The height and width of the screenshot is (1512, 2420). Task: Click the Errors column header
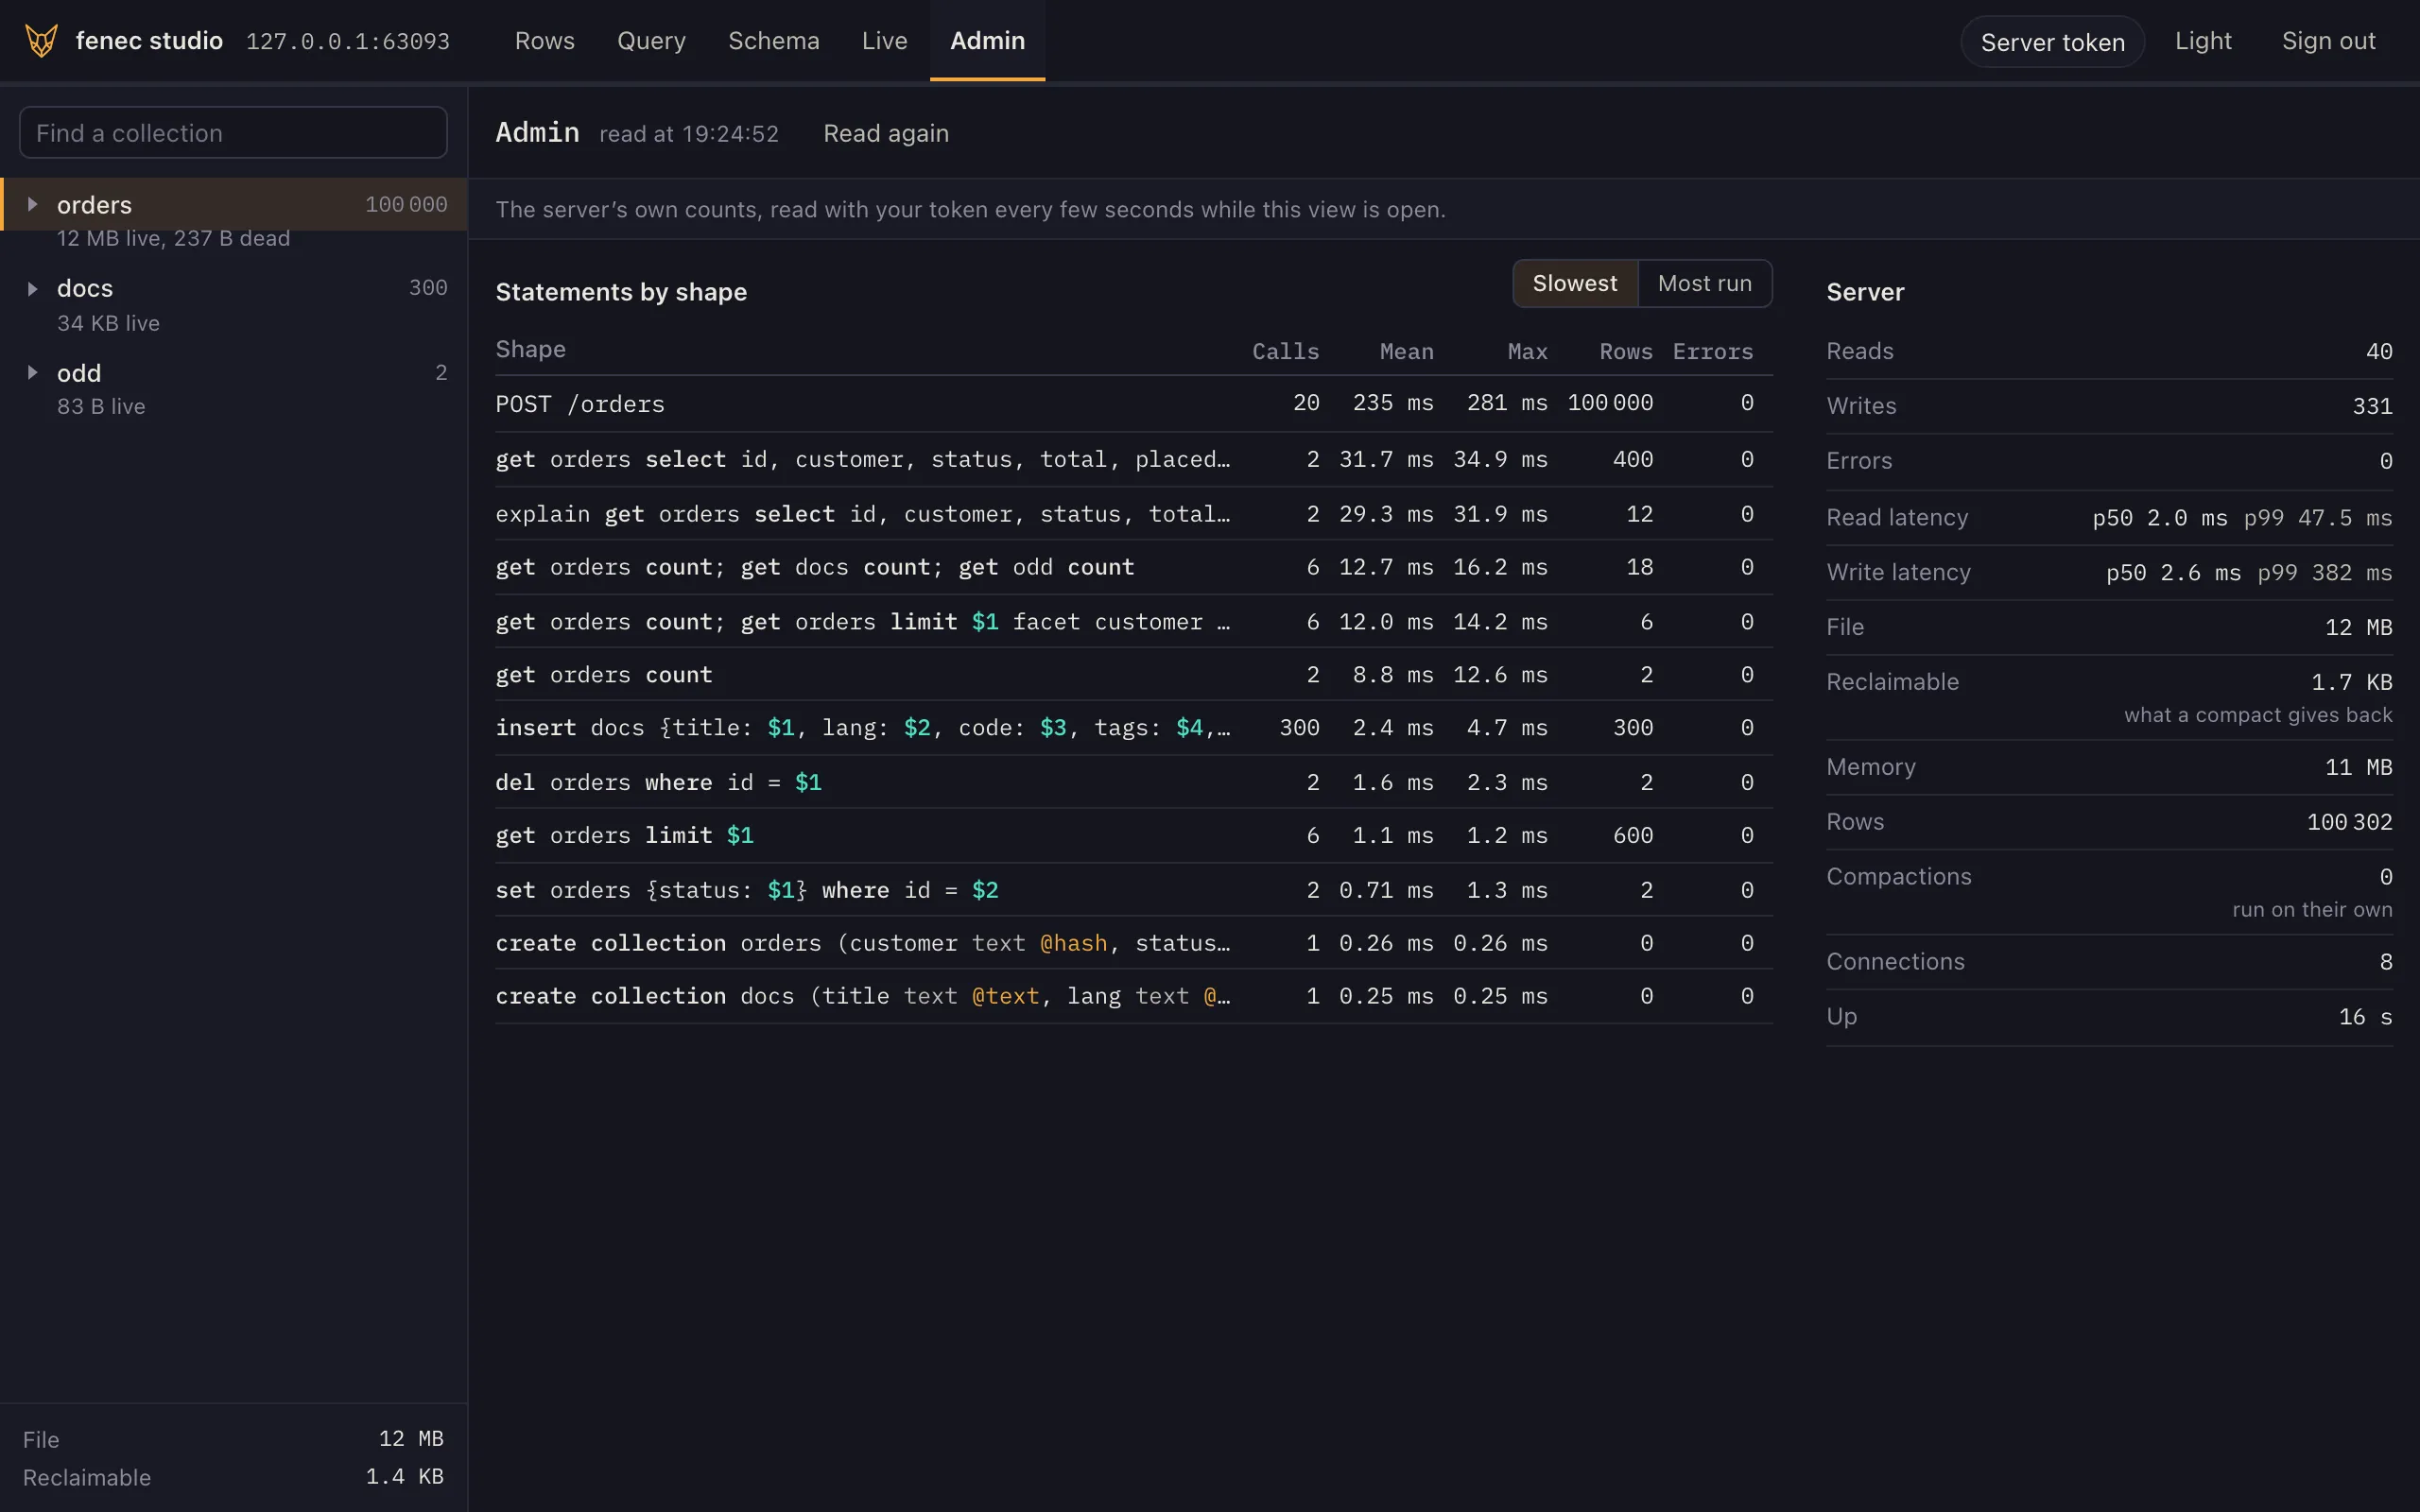1712,352
